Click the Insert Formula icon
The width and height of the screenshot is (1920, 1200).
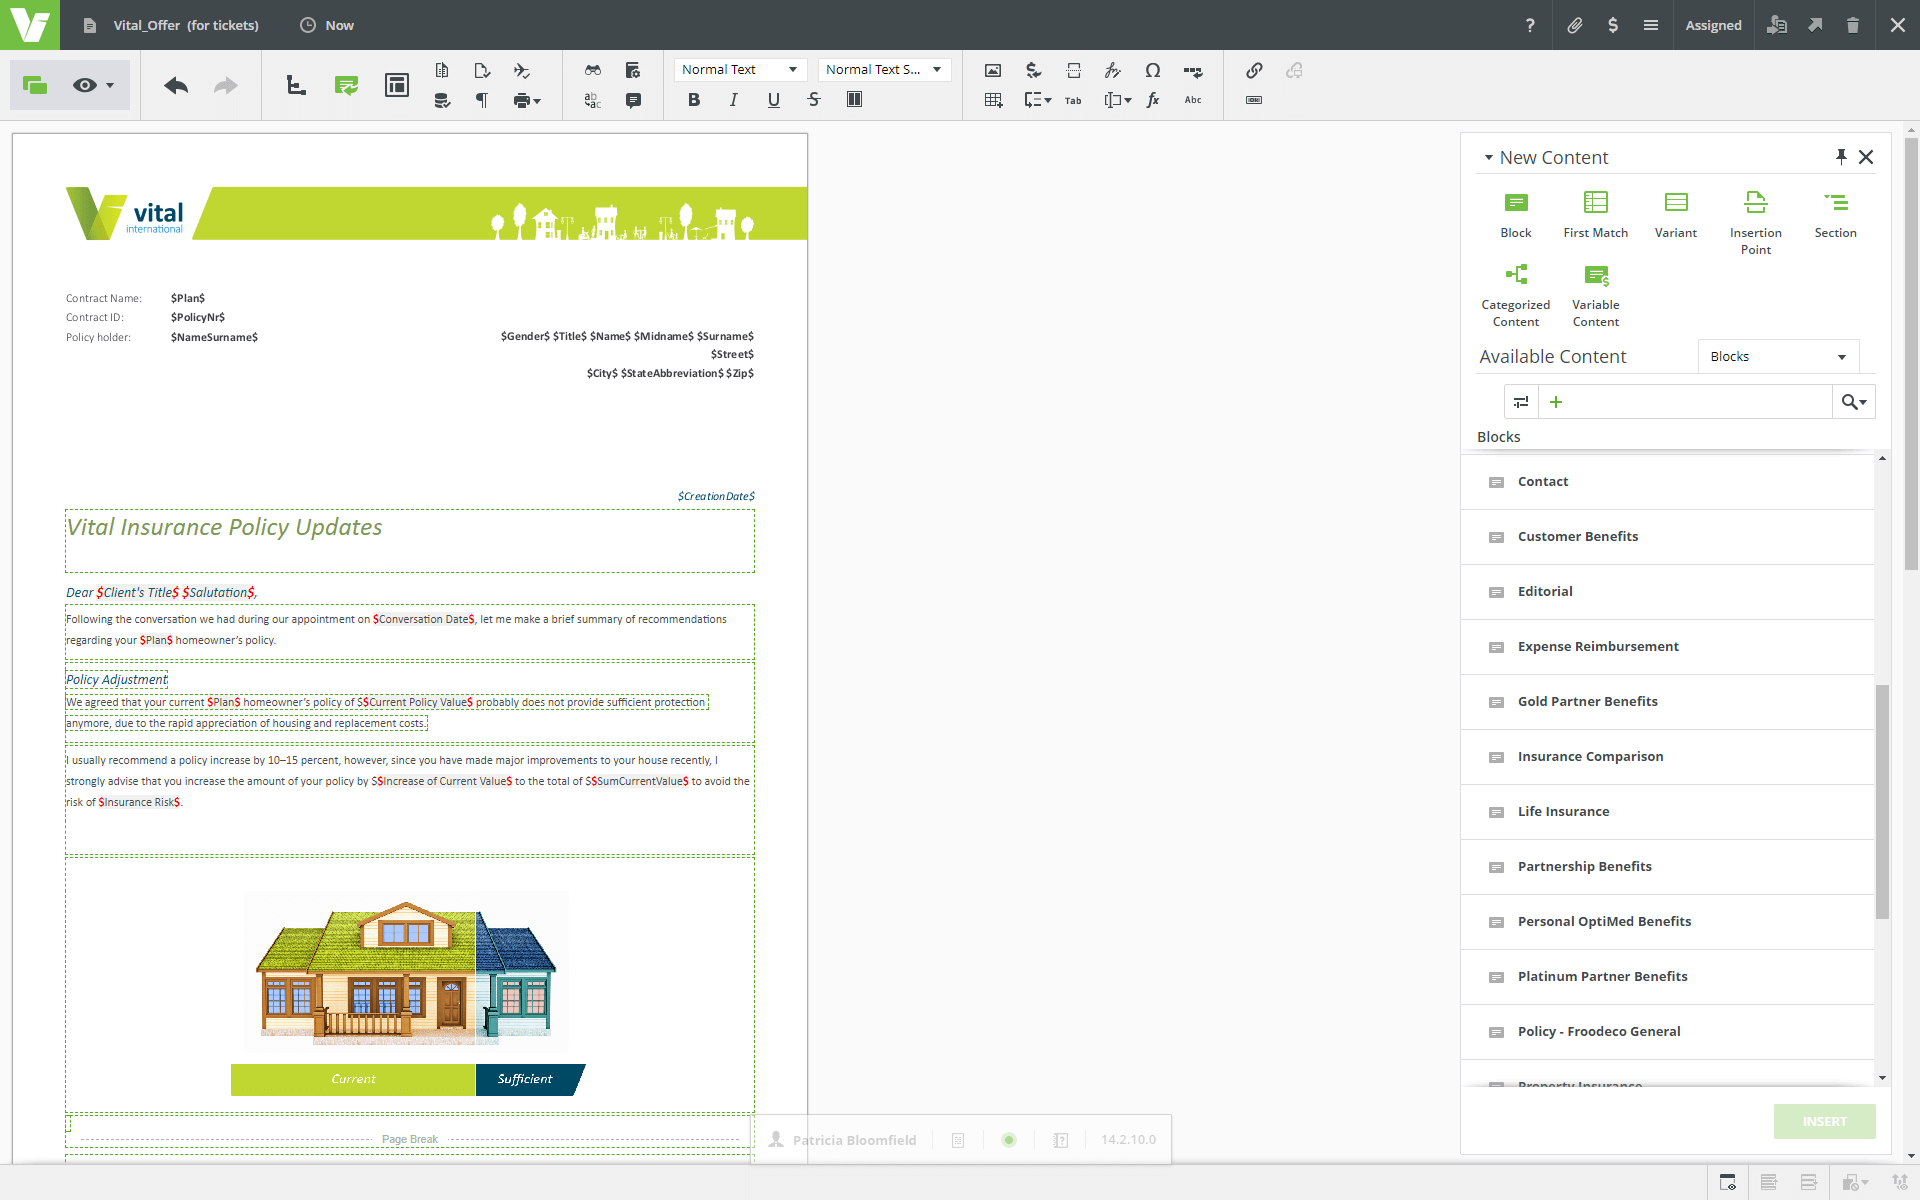(x=1153, y=100)
